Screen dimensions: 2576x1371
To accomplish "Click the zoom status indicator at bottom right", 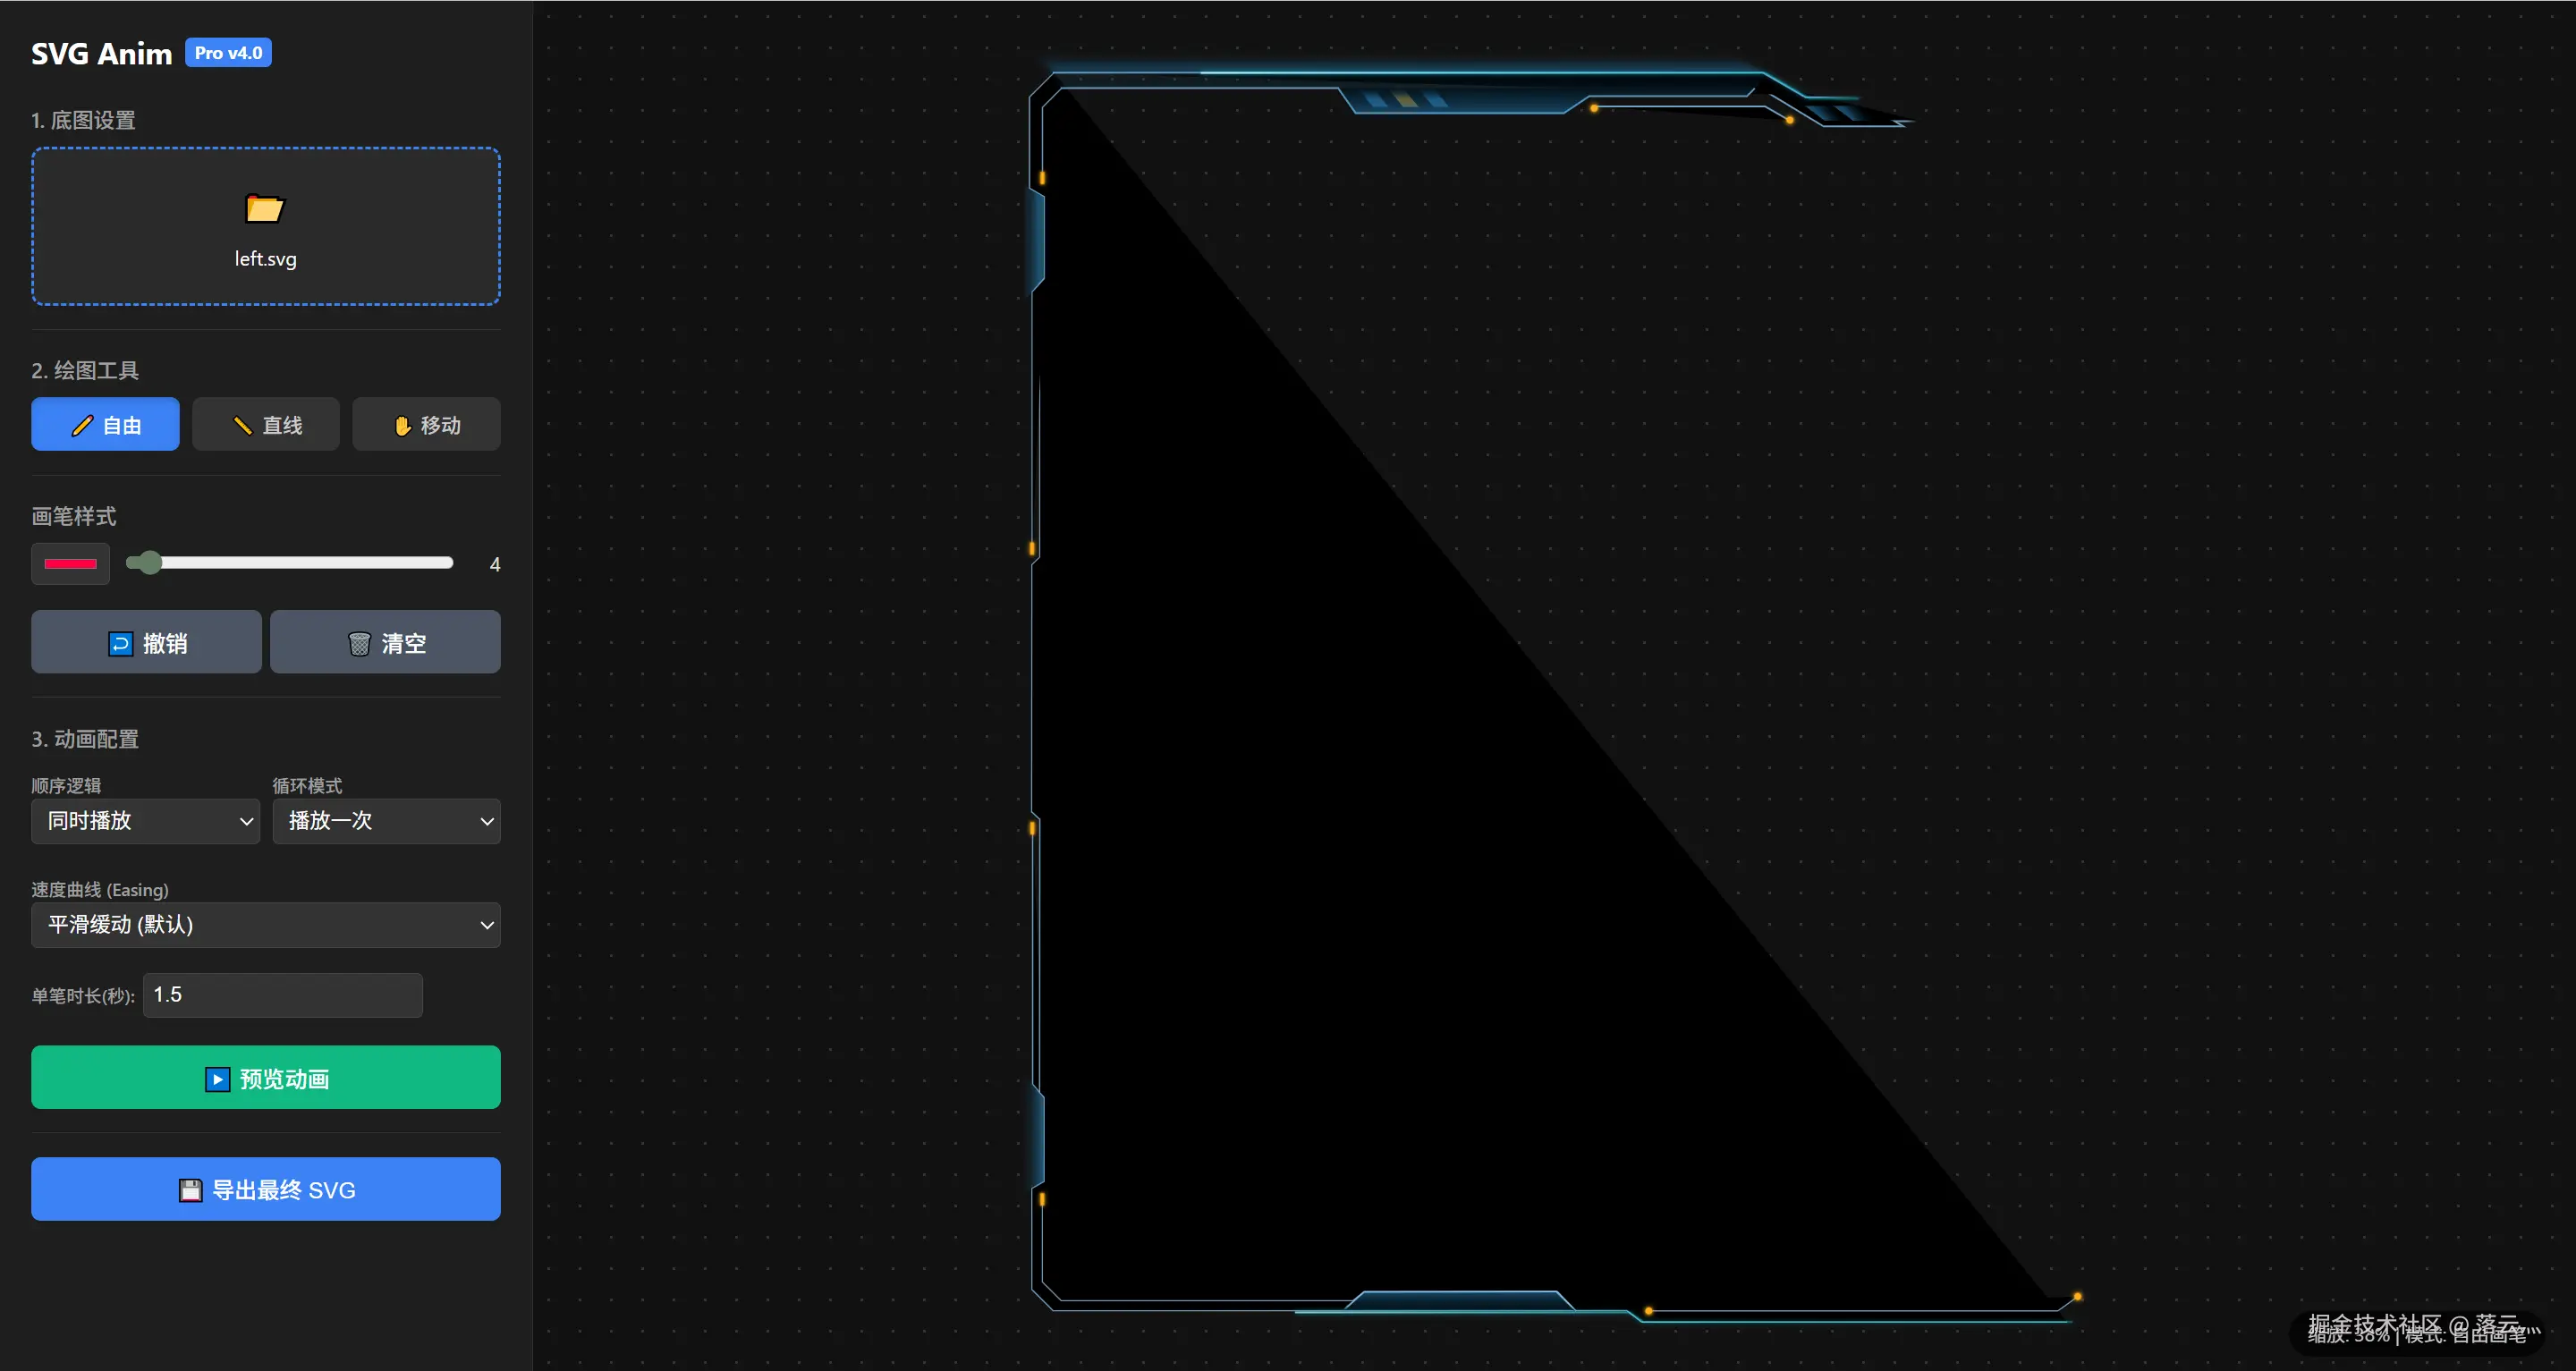I will coord(2415,1333).
